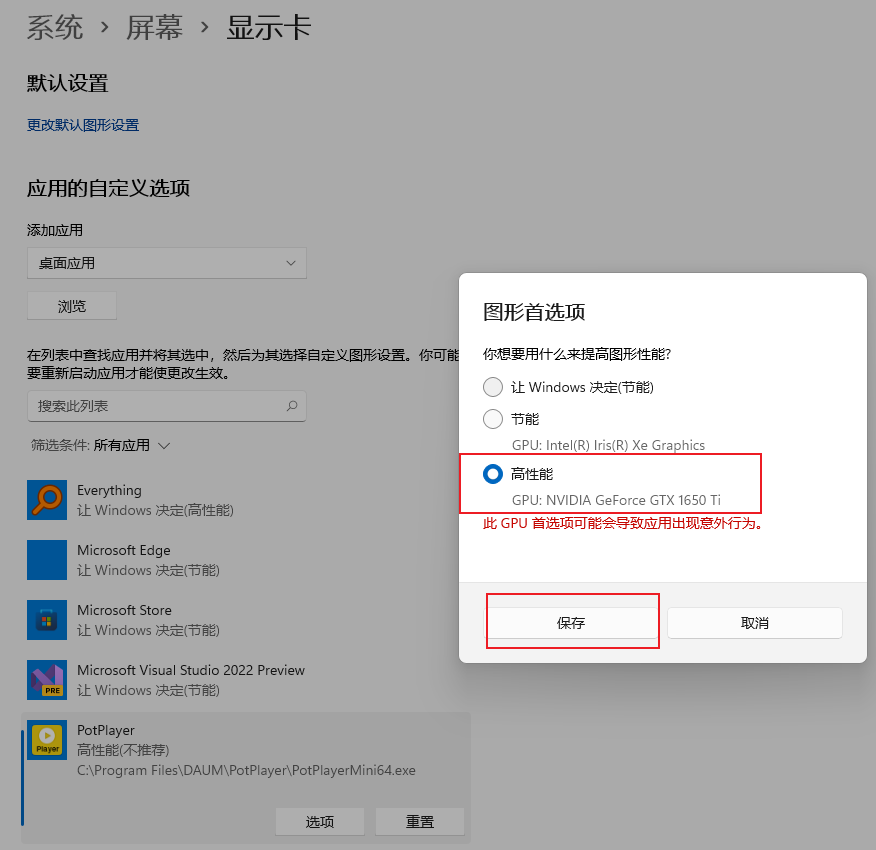Click the PotPlayer app icon
The height and width of the screenshot is (850, 876).
click(47, 740)
